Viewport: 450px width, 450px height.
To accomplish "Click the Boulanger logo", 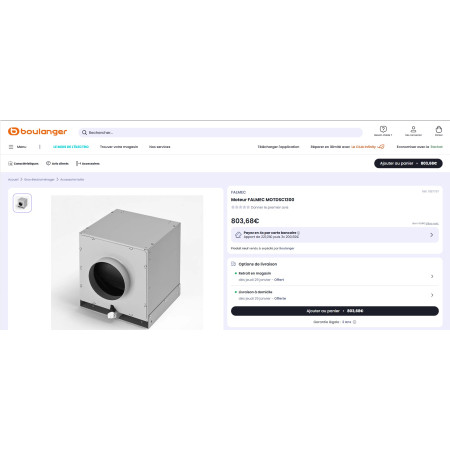I will coord(37,132).
